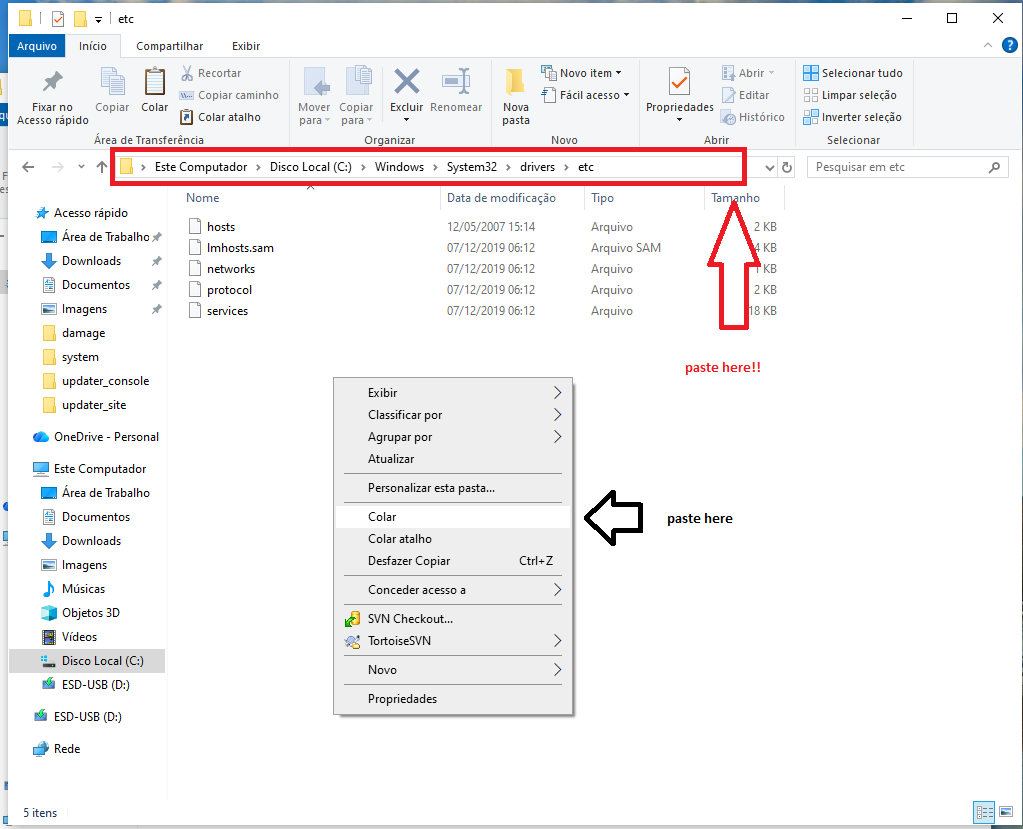Click Inverter seleção in the ribbon
Image resolution: width=1023 pixels, height=829 pixels.
click(x=852, y=117)
